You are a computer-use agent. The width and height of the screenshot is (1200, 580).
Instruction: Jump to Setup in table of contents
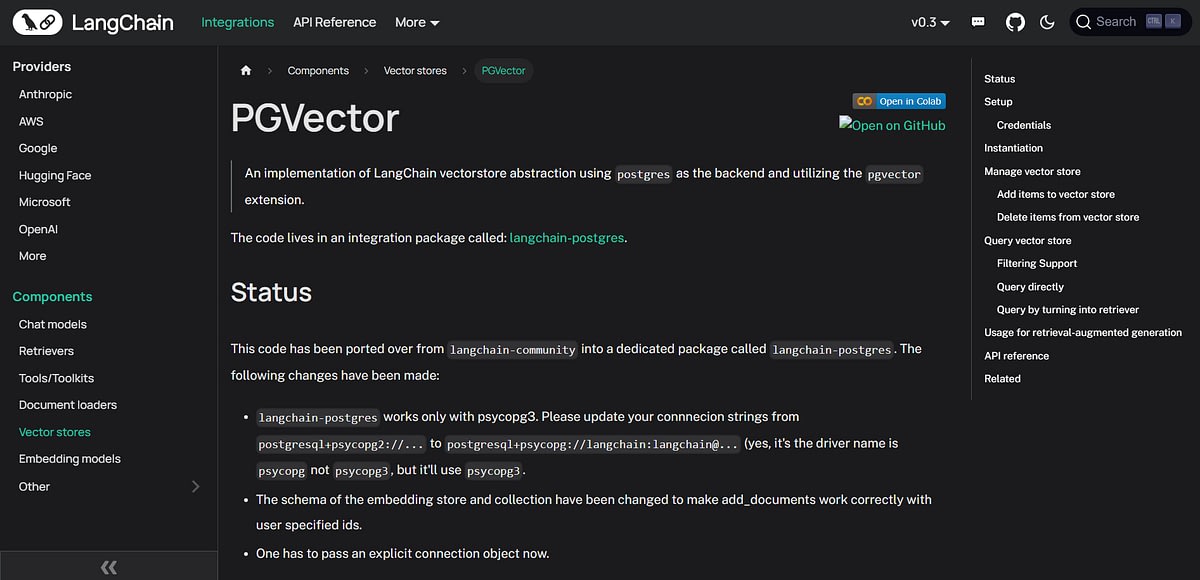coord(998,102)
